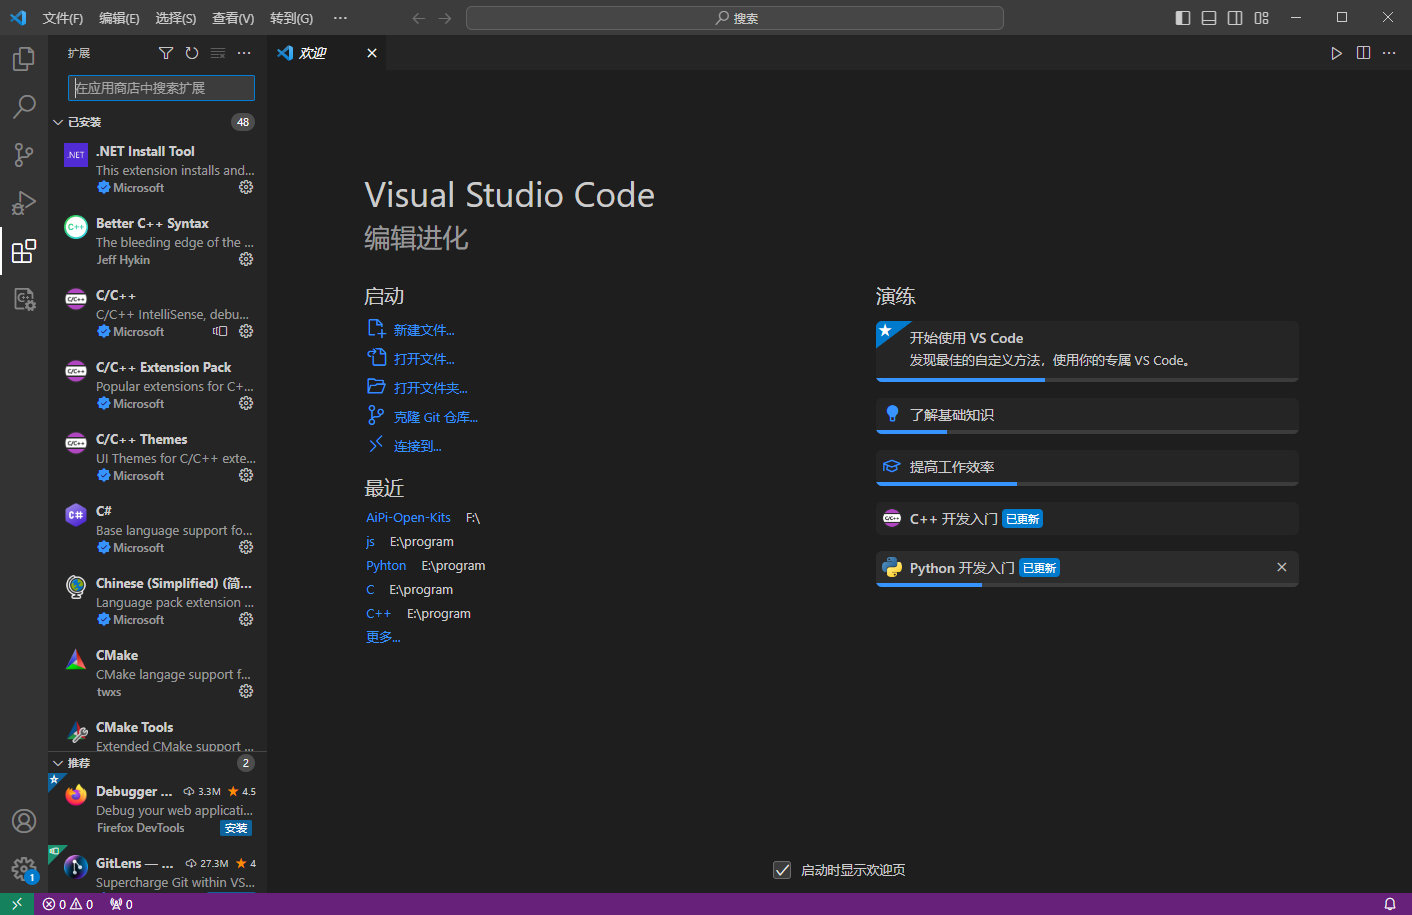Dismiss the Python 开发入门 card
The image size is (1412, 915).
click(1282, 567)
